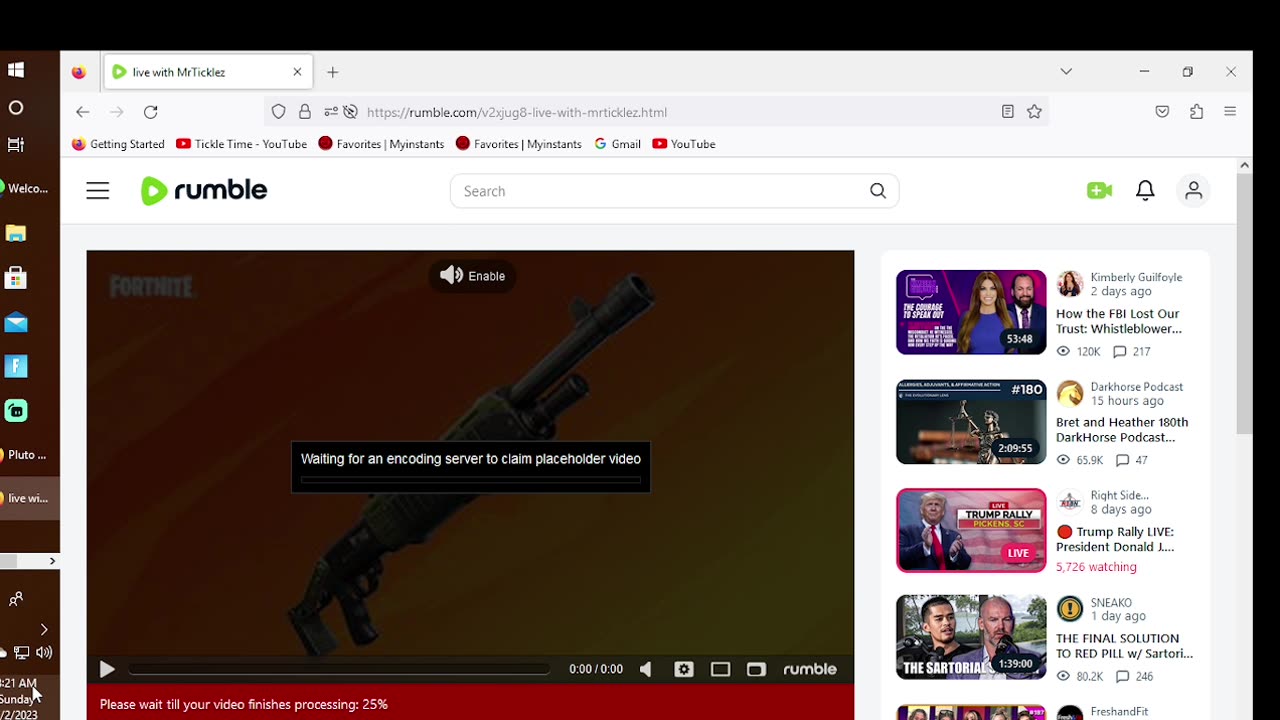
Task: Open the list all tabs dropdown
Action: point(1066,72)
